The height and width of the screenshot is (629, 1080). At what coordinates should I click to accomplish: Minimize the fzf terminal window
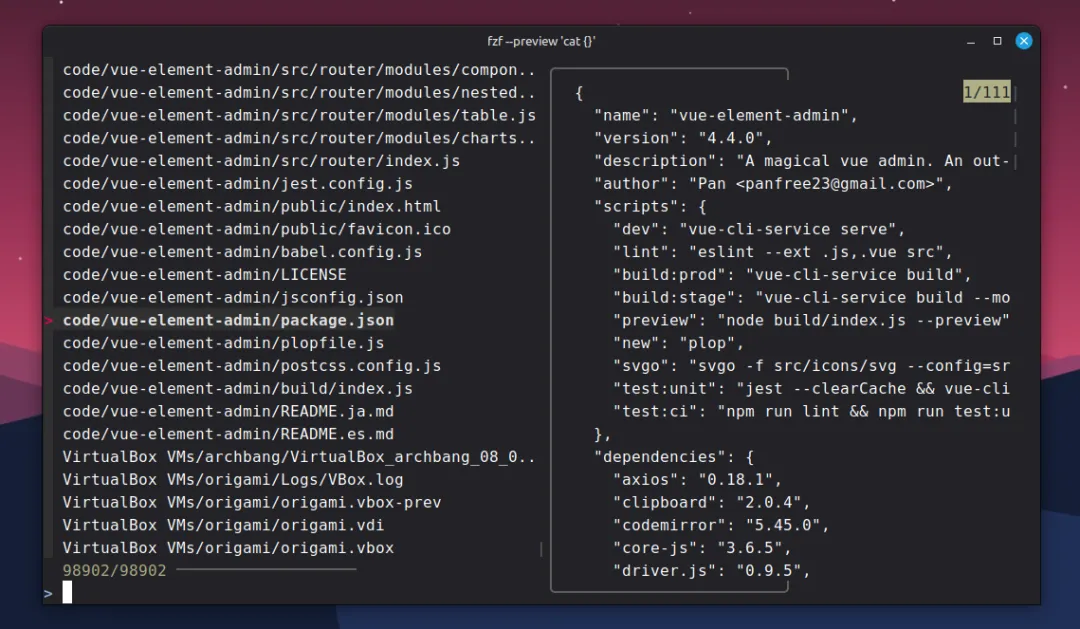coord(970,41)
